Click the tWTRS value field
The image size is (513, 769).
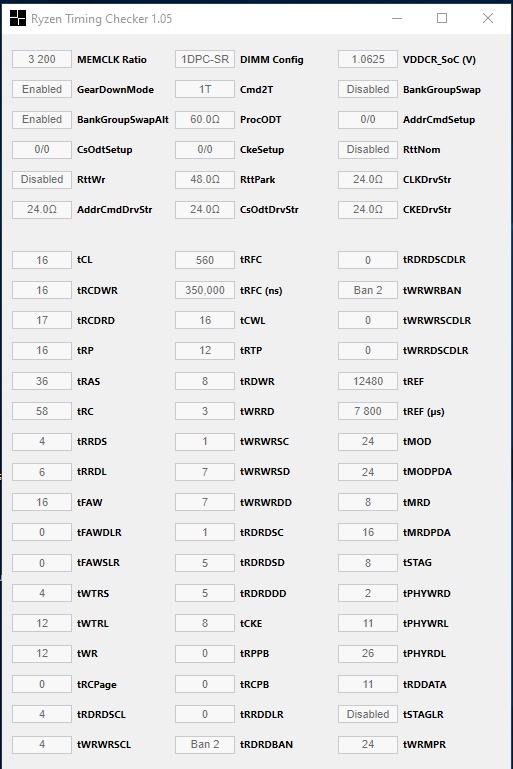[x=42, y=593]
